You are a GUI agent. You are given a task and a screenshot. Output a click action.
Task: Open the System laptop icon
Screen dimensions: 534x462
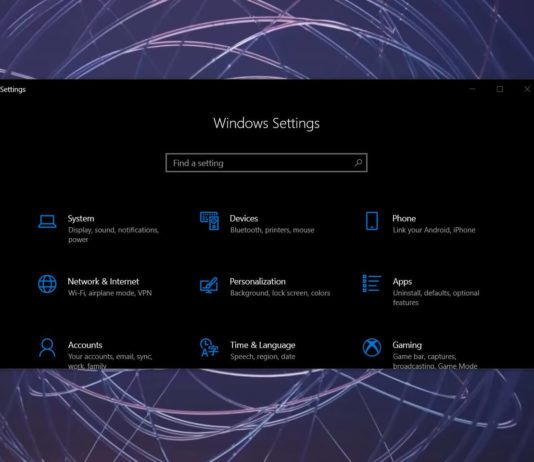point(47,221)
